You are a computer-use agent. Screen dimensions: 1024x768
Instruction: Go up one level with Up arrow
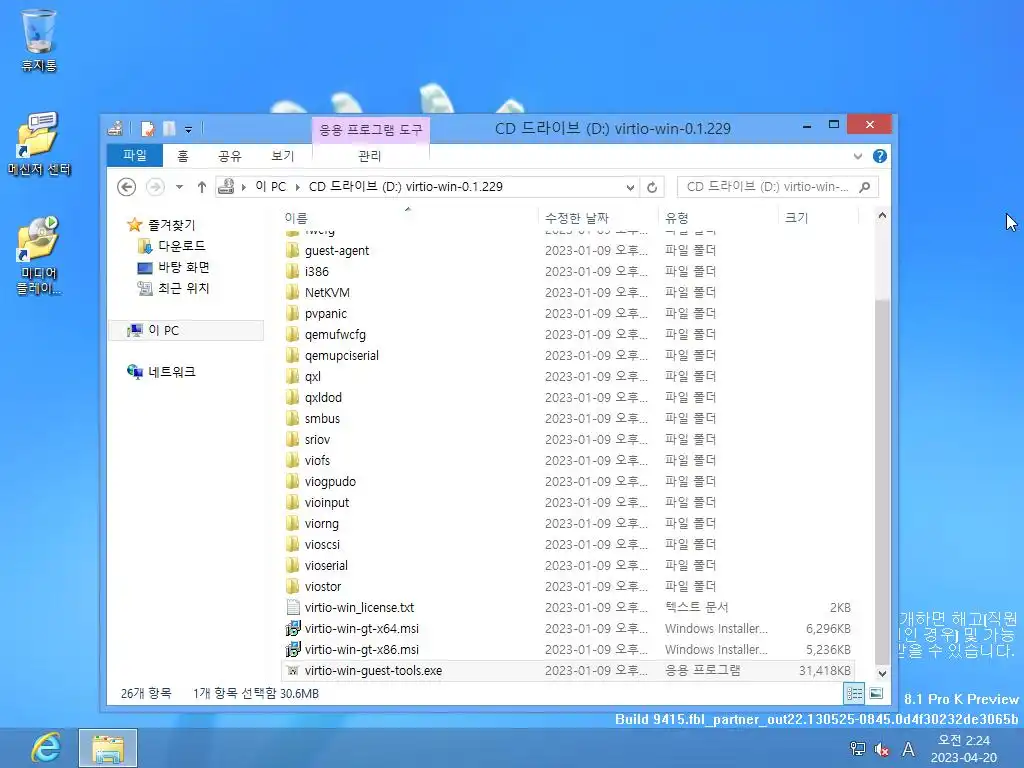click(202, 187)
